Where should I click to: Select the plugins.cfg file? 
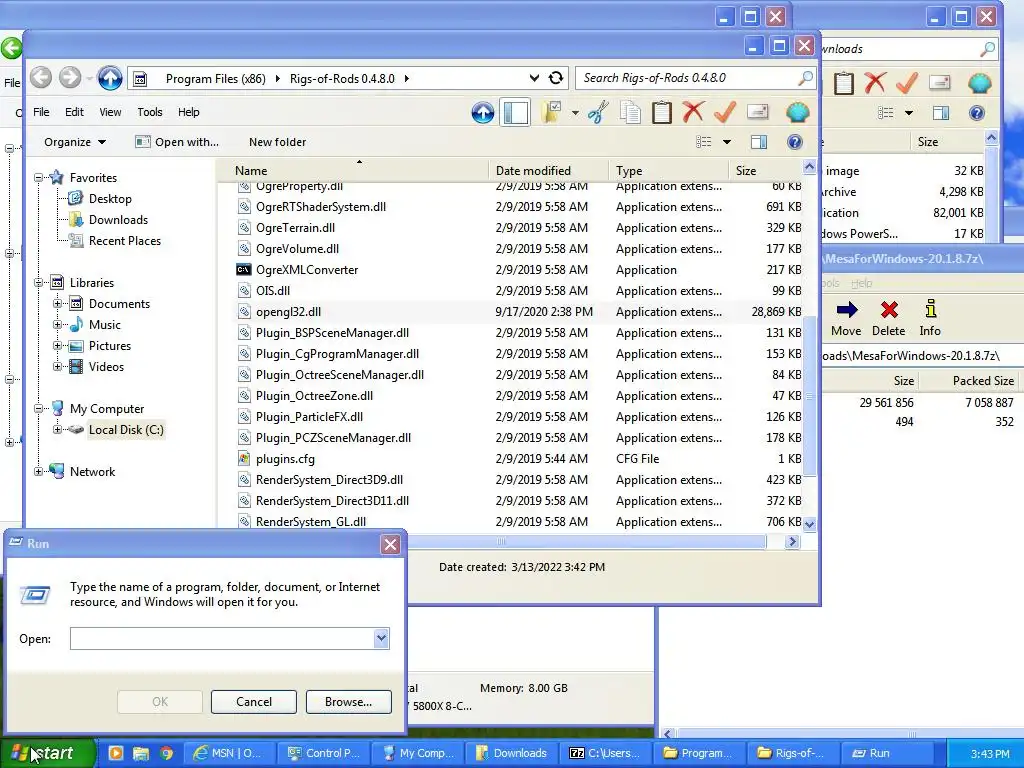coord(285,458)
